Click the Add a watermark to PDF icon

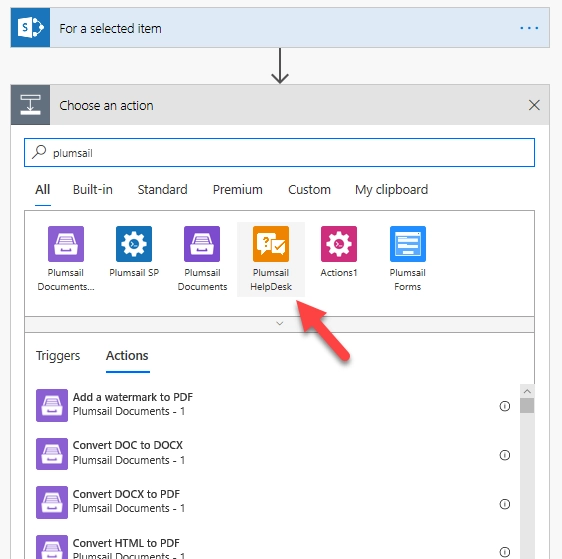click(x=52, y=405)
